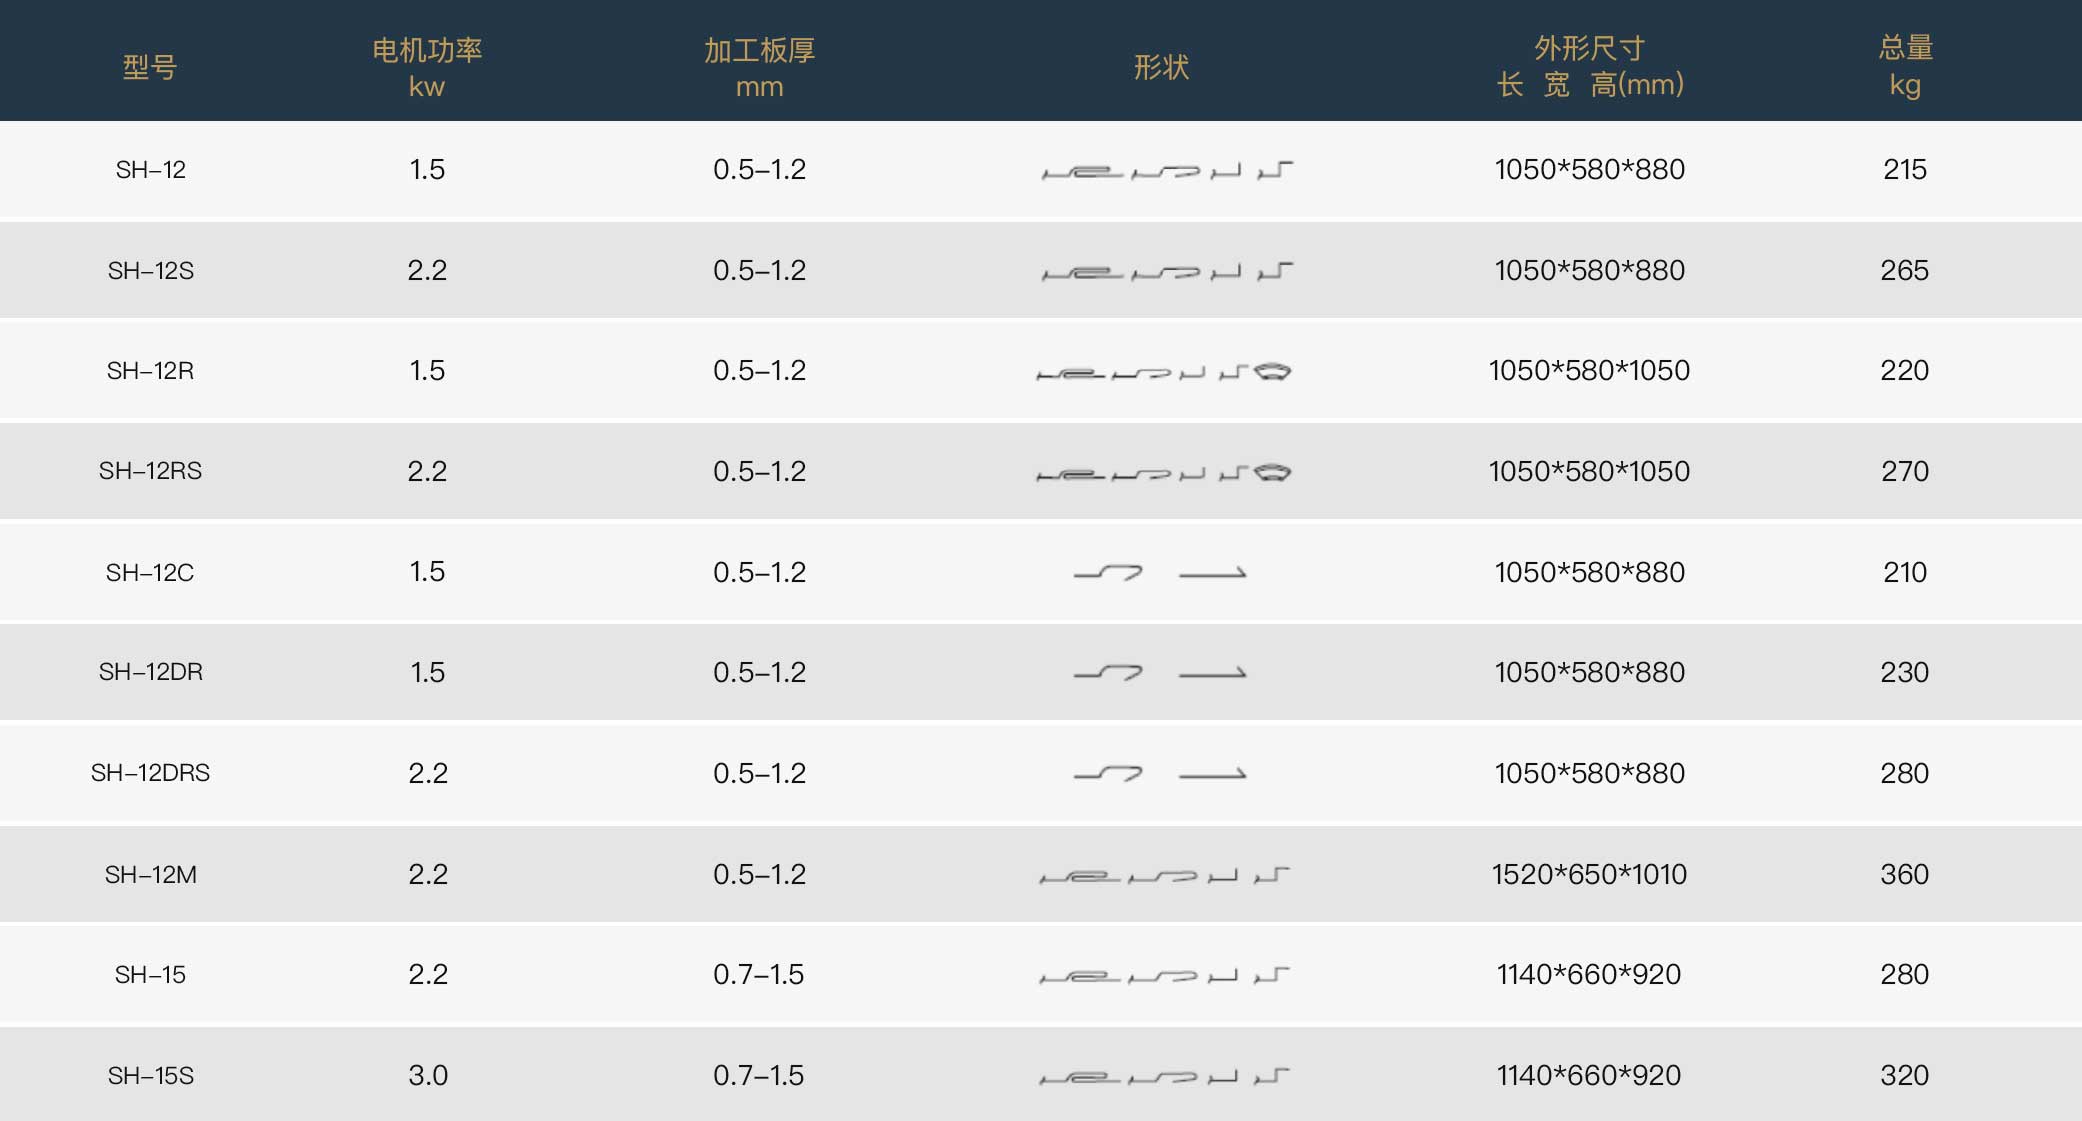Image resolution: width=2082 pixels, height=1121 pixels.
Task: Click the S-curve shape icon in the SH-12DRS row
Action: click(1108, 774)
